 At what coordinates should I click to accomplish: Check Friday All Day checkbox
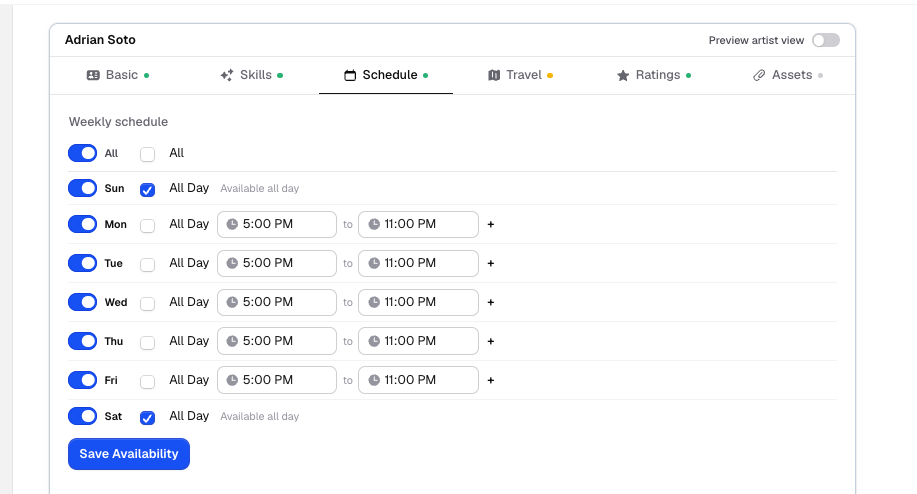[147, 382]
